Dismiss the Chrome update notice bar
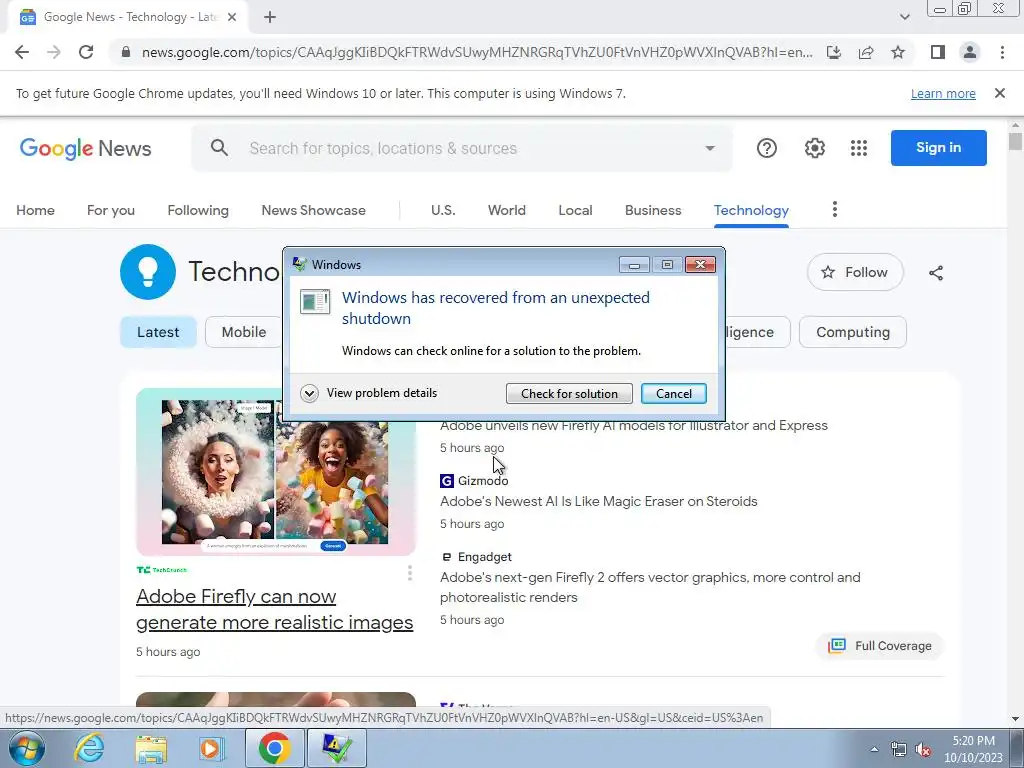This screenshot has height=768, width=1024. (1000, 93)
